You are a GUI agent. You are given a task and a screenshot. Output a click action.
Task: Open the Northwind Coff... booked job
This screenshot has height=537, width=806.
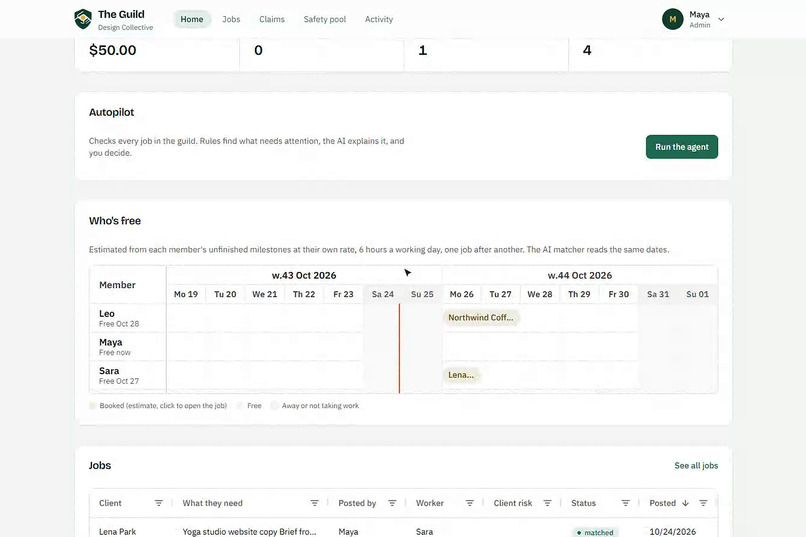pyautogui.click(x=481, y=318)
